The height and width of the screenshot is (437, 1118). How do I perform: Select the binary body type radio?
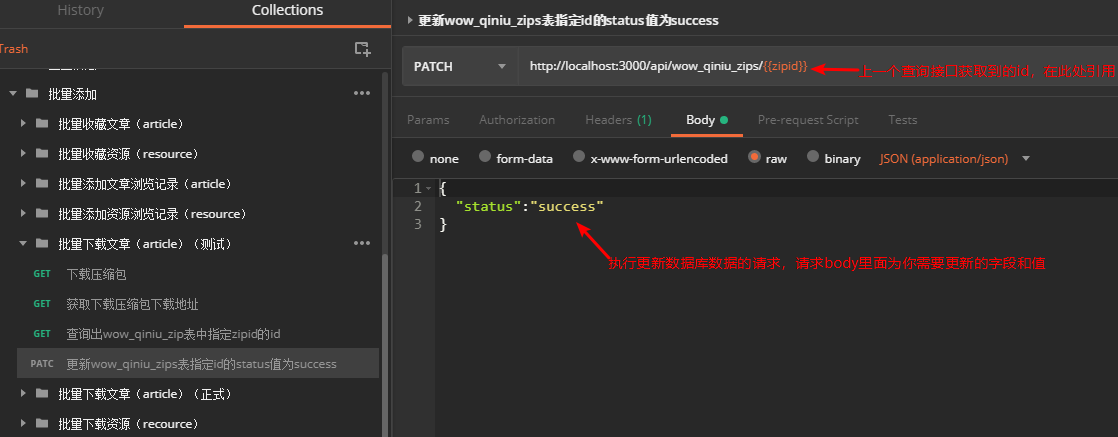(813, 157)
